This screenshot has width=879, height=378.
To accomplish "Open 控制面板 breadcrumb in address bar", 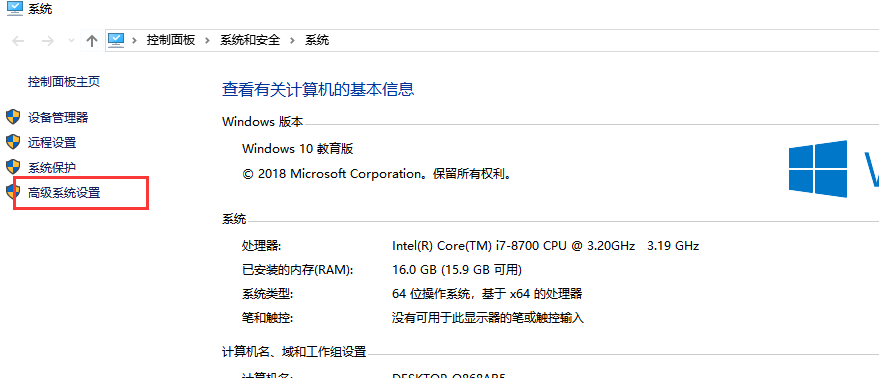I will (170, 40).
